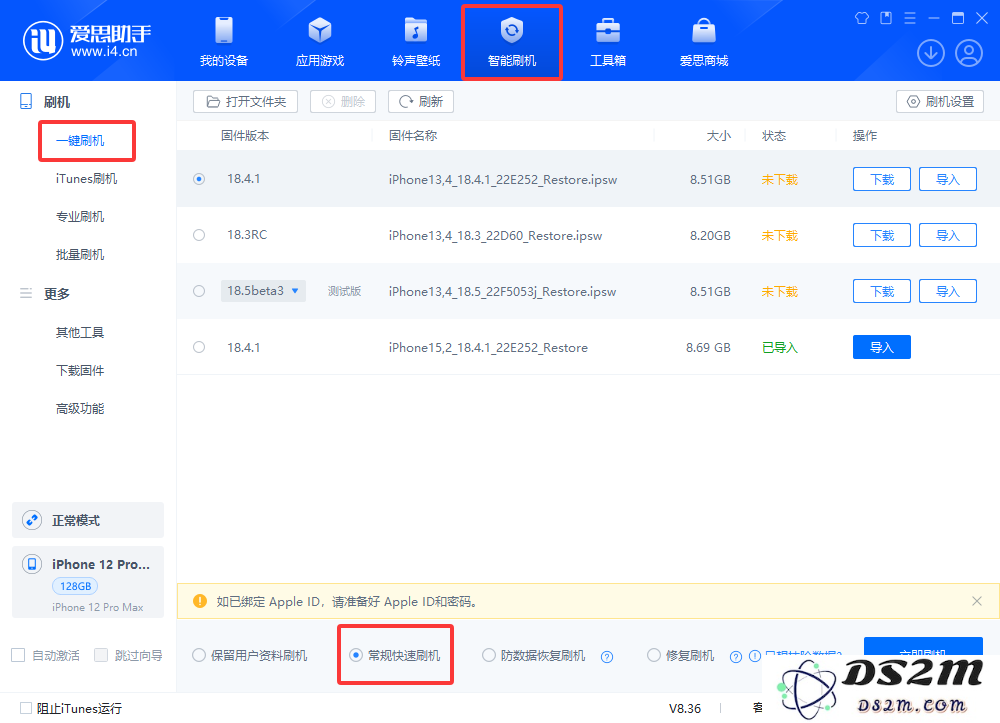The height and width of the screenshot is (723, 1000).
Task: Open the download manager circle arrow icon
Action: (x=930, y=53)
